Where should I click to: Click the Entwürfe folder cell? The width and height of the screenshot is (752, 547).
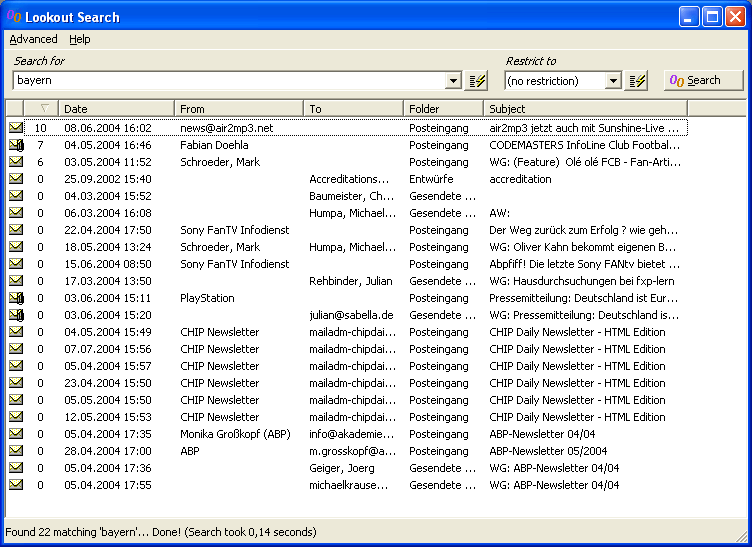(x=431, y=179)
